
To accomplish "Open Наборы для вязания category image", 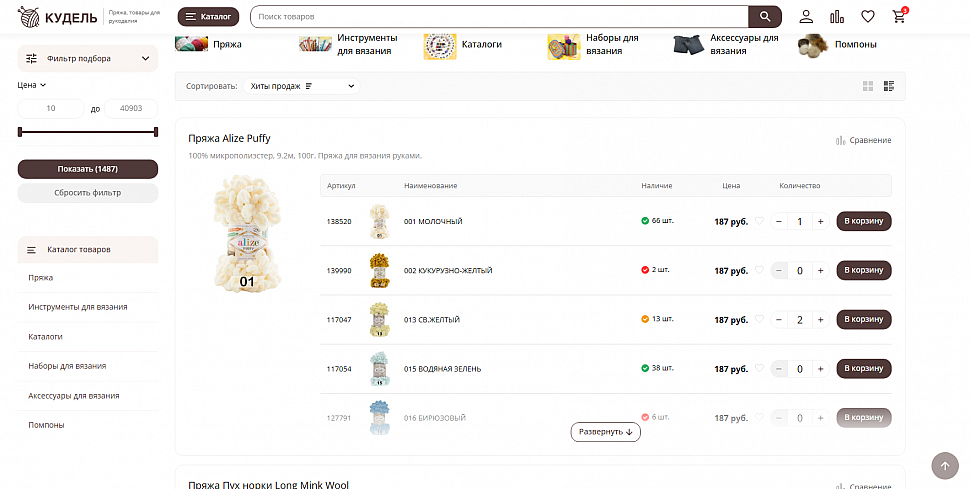I will click(564, 46).
